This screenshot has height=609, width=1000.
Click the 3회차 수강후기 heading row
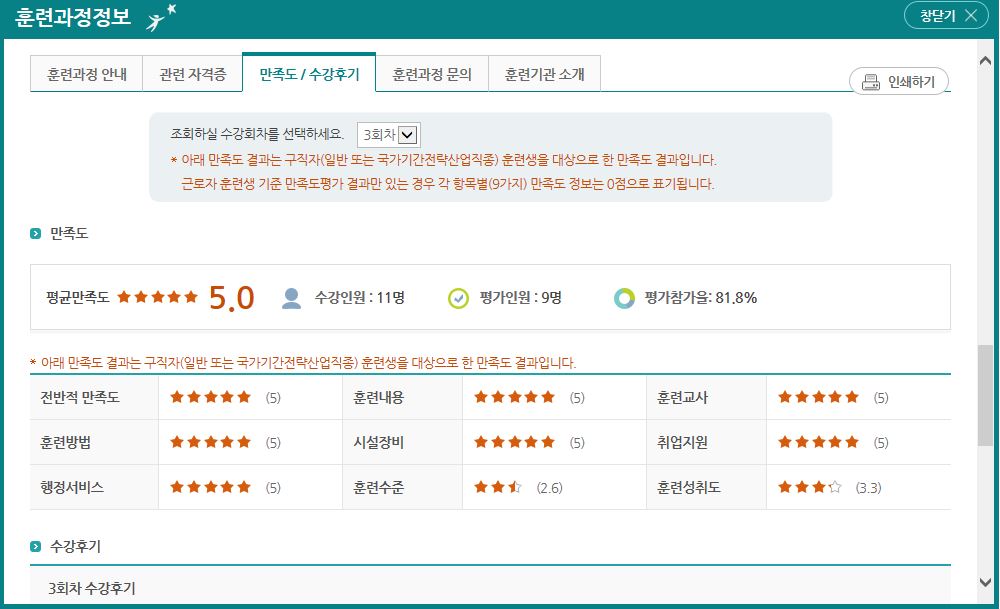490,588
